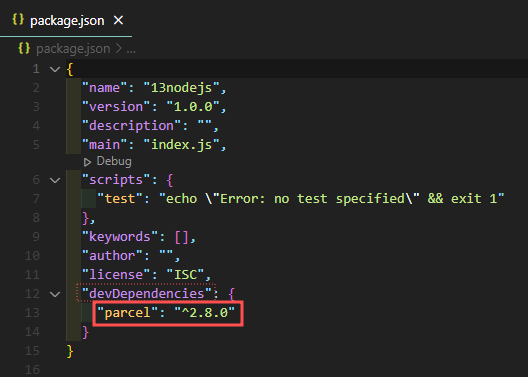Click the "parcel" dependency key
This screenshot has height=377, width=528.
click(128, 313)
